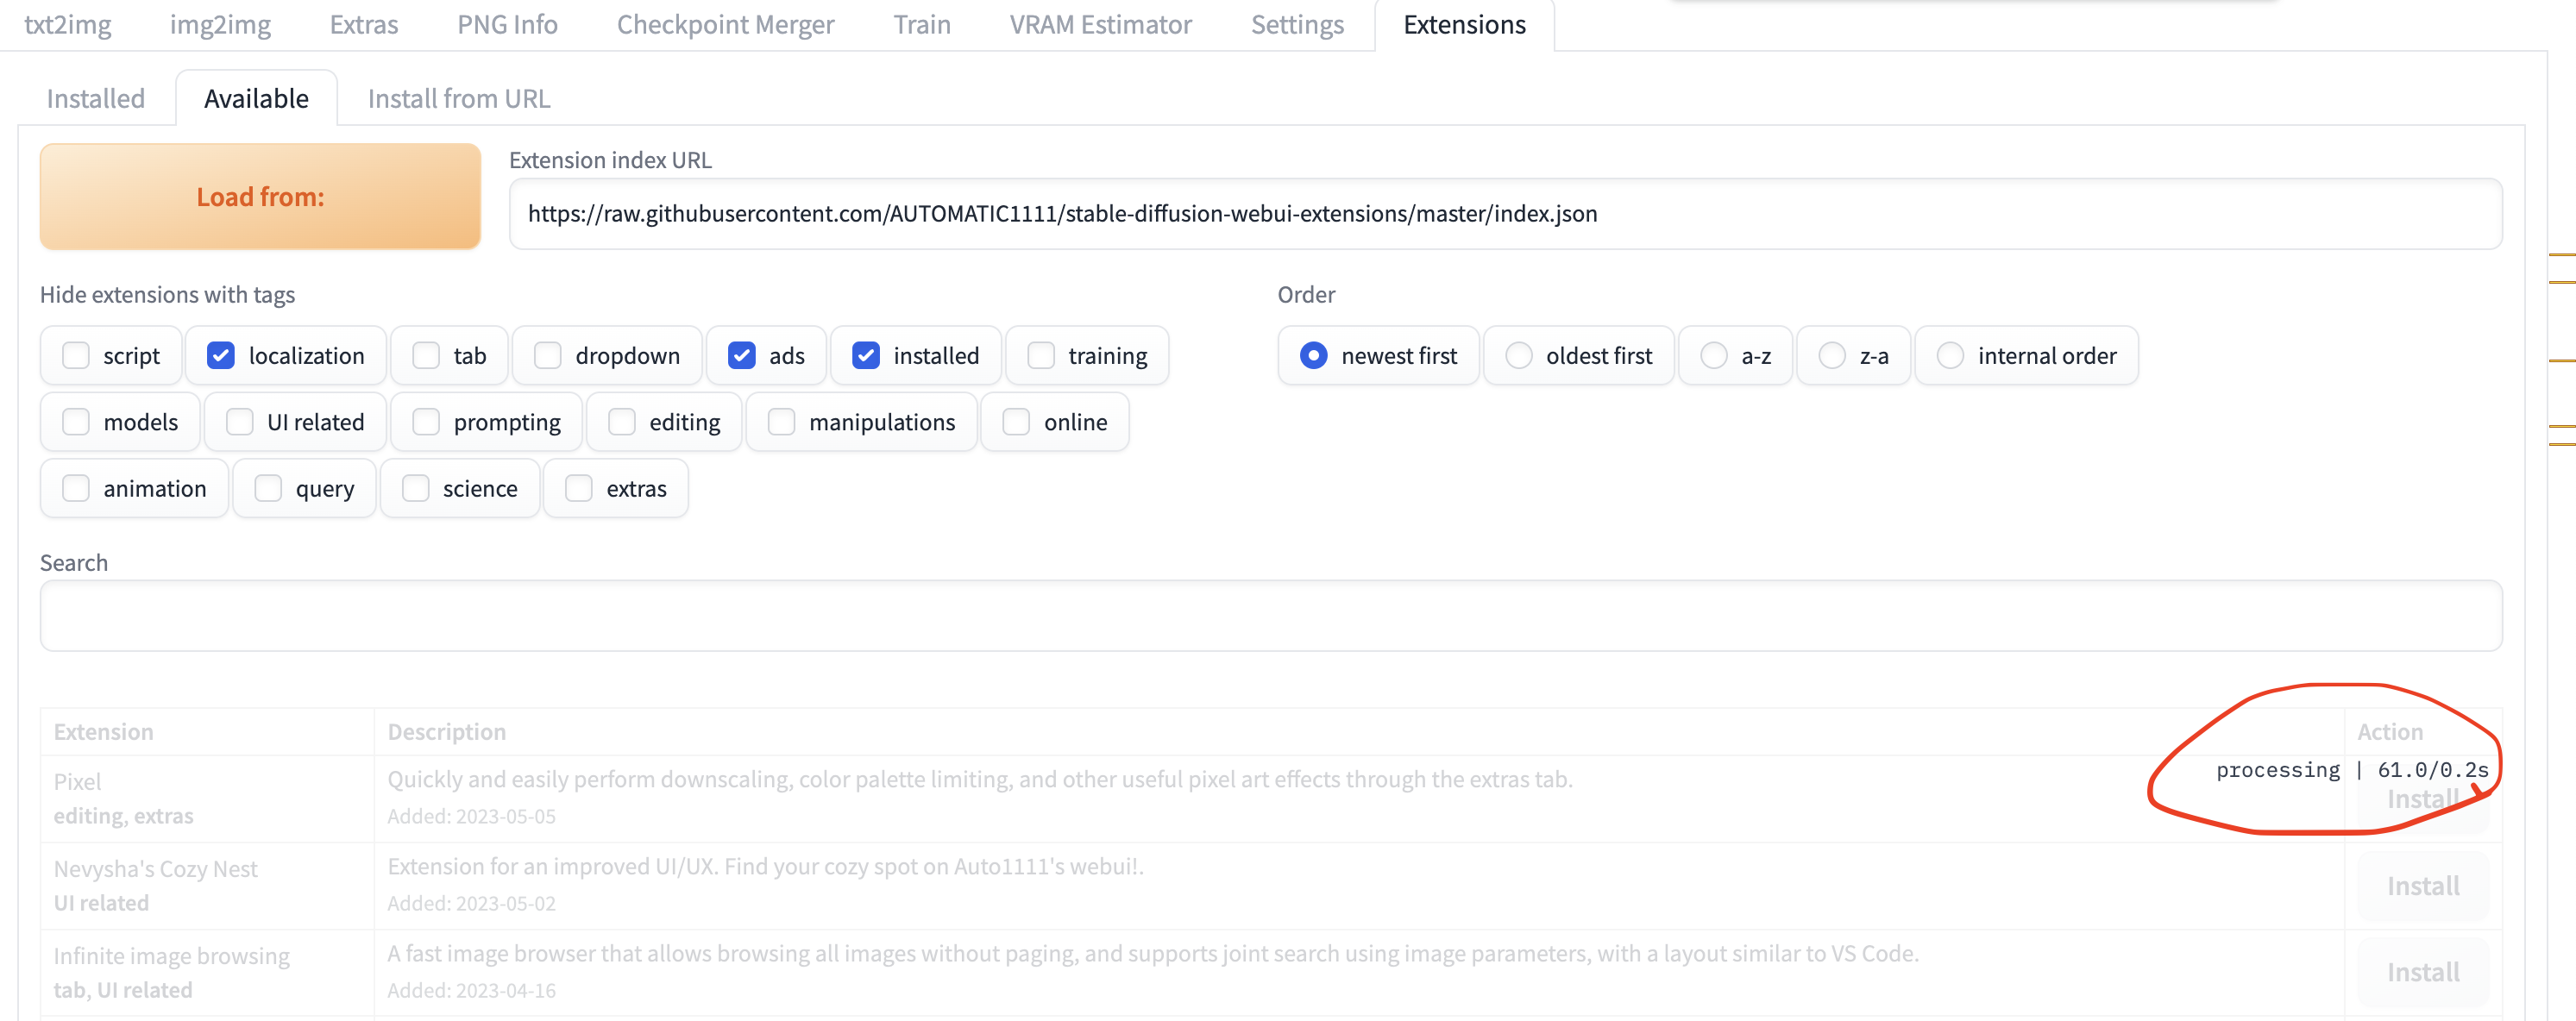Image resolution: width=2576 pixels, height=1021 pixels.
Task: Enable the UI related tag checkbox
Action: coord(240,422)
